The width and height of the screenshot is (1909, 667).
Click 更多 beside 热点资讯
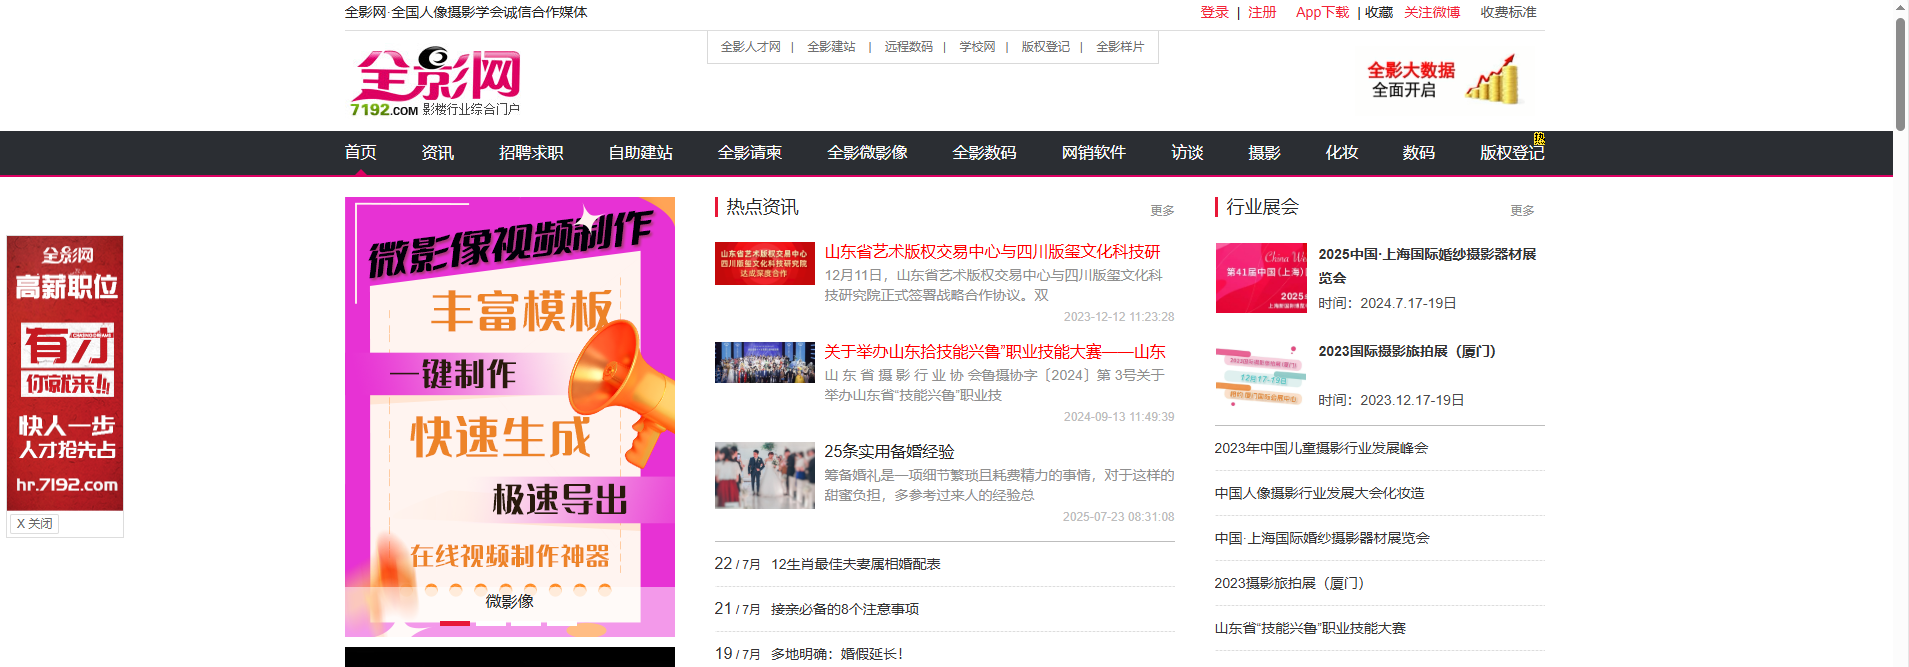pos(1162,210)
